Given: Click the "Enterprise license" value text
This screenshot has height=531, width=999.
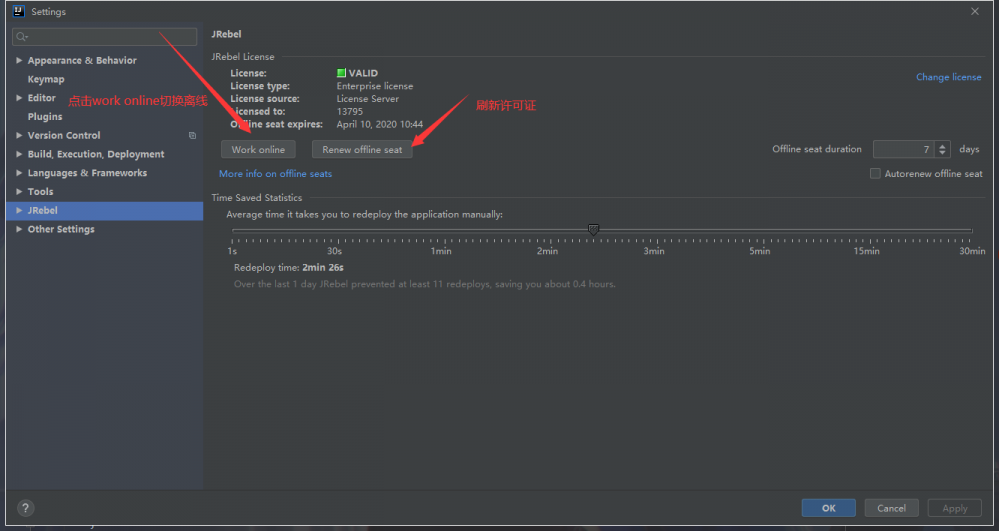Looking at the screenshot, I should point(375,86).
